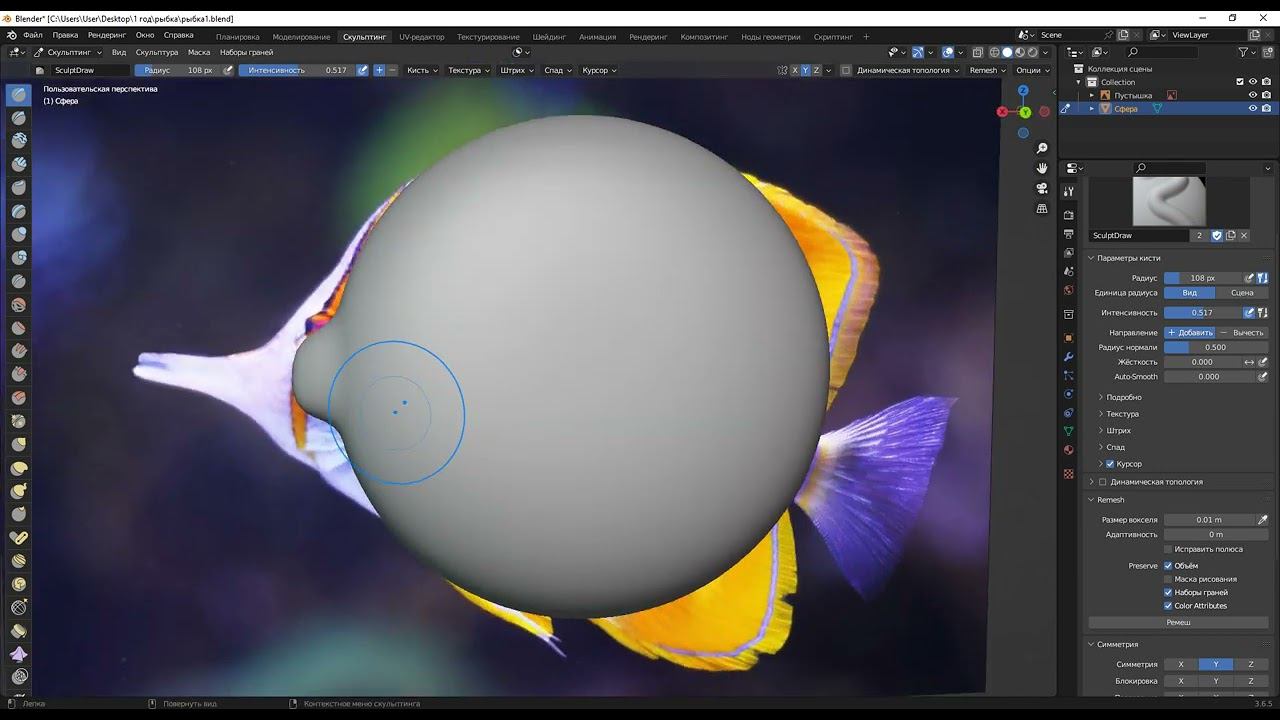This screenshot has width=1280, height=720.
Task: Toggle intensity pen pressure in tool header
Action: point(362,70)
